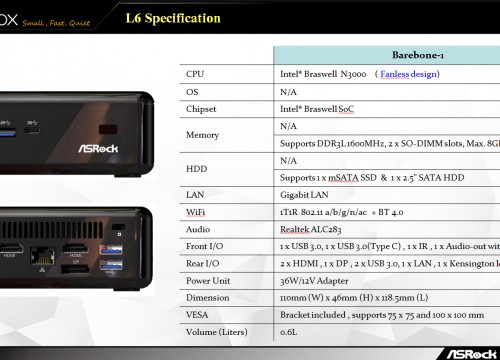Select the "Gigabit LAN" value
This screenshot has height=360, width=500.
pos(304,195)
